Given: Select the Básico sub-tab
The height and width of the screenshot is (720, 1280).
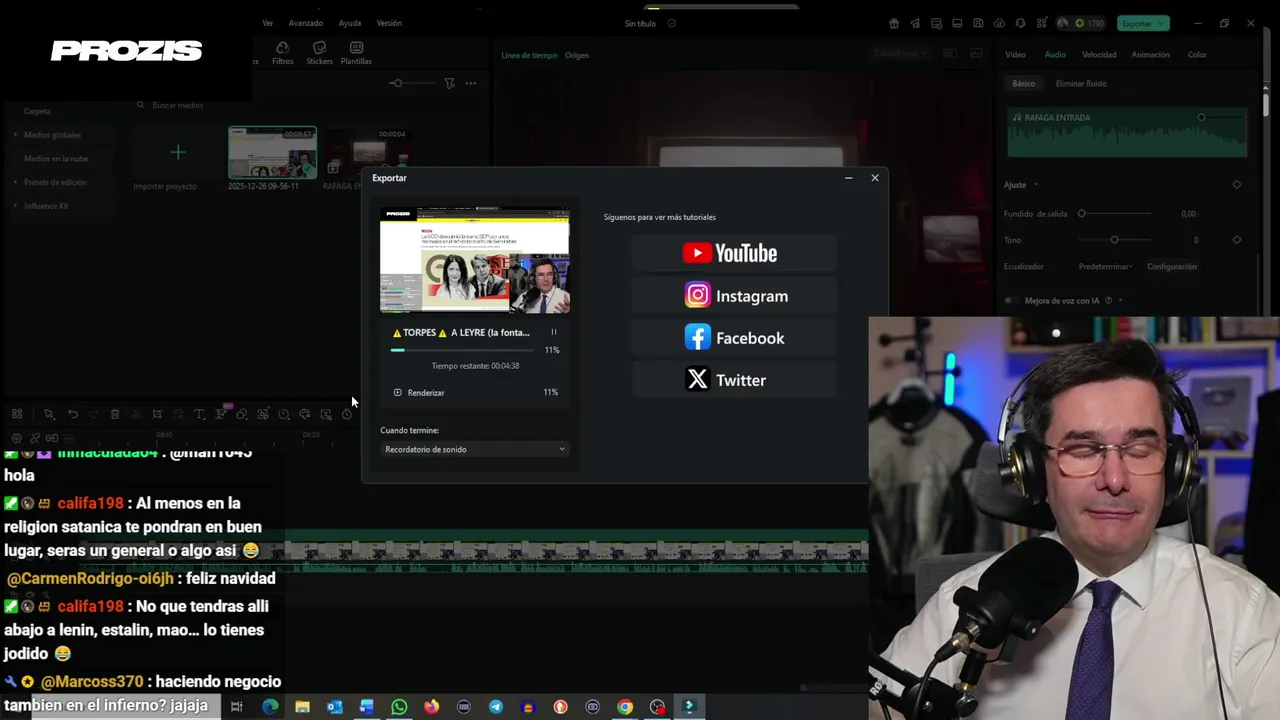Looking at the screenshot, I should point(1023,84).
